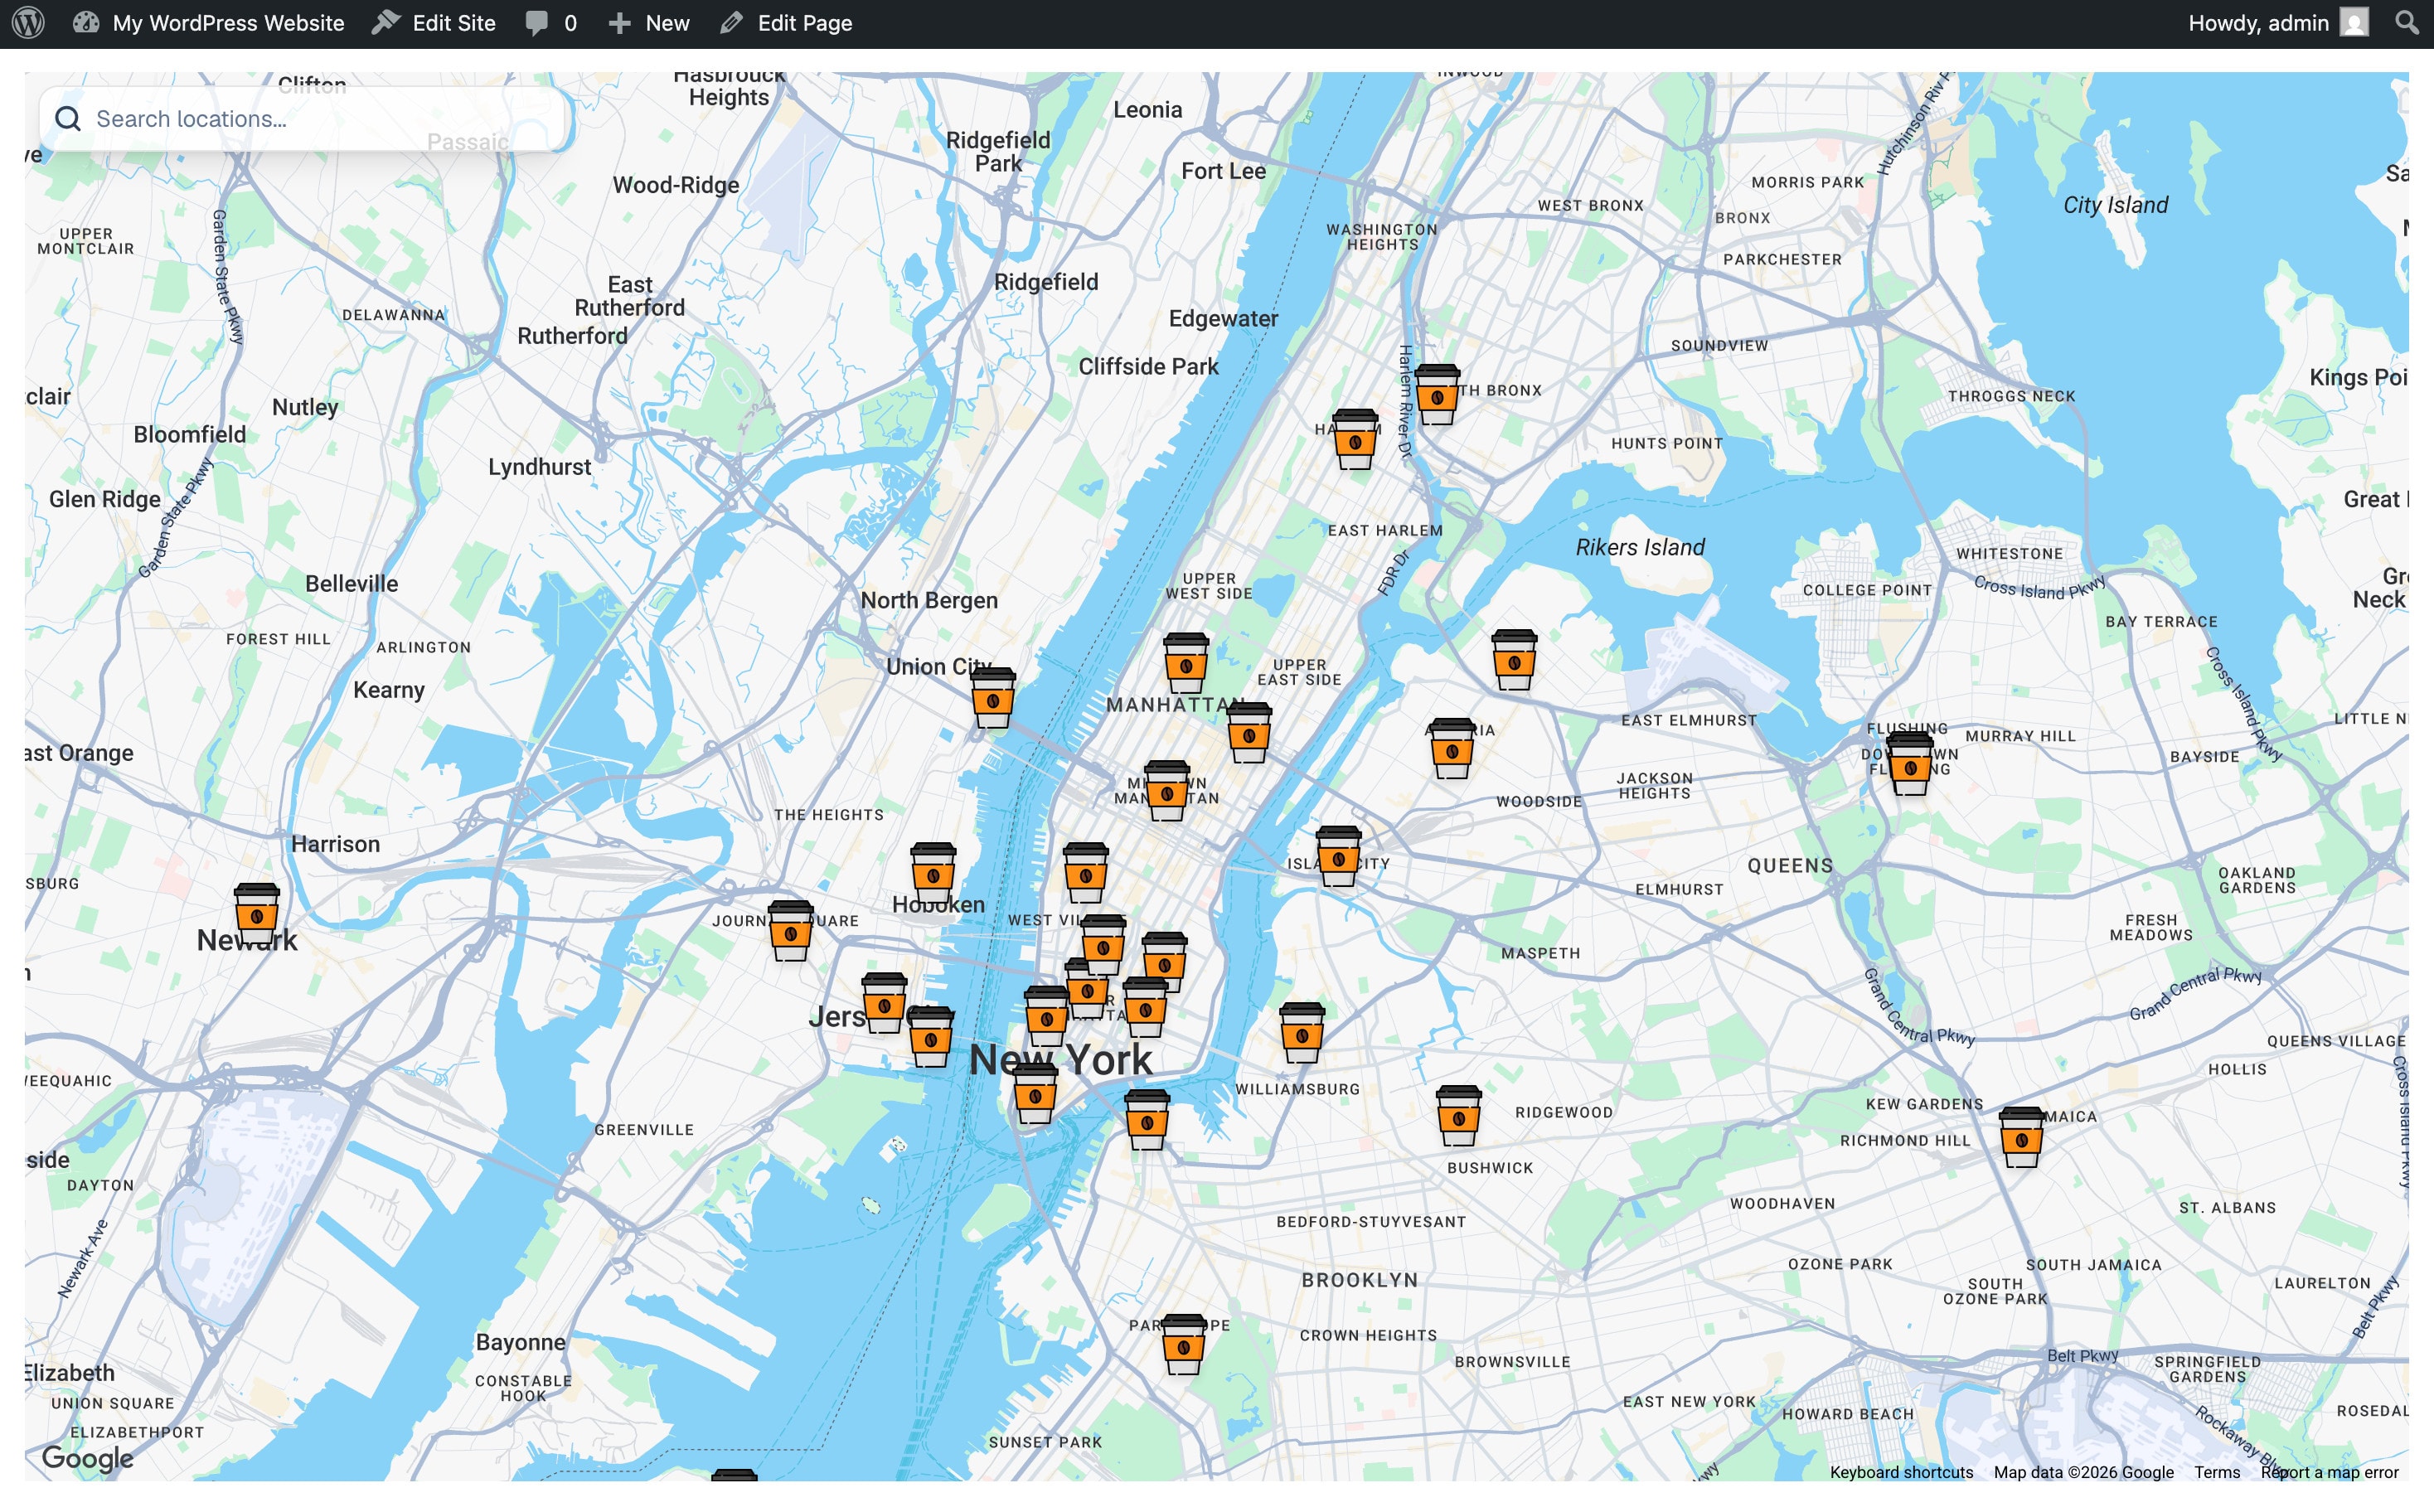
Task: Select coffee marker left of Upper East Side
Action: tap(1185, 663)
